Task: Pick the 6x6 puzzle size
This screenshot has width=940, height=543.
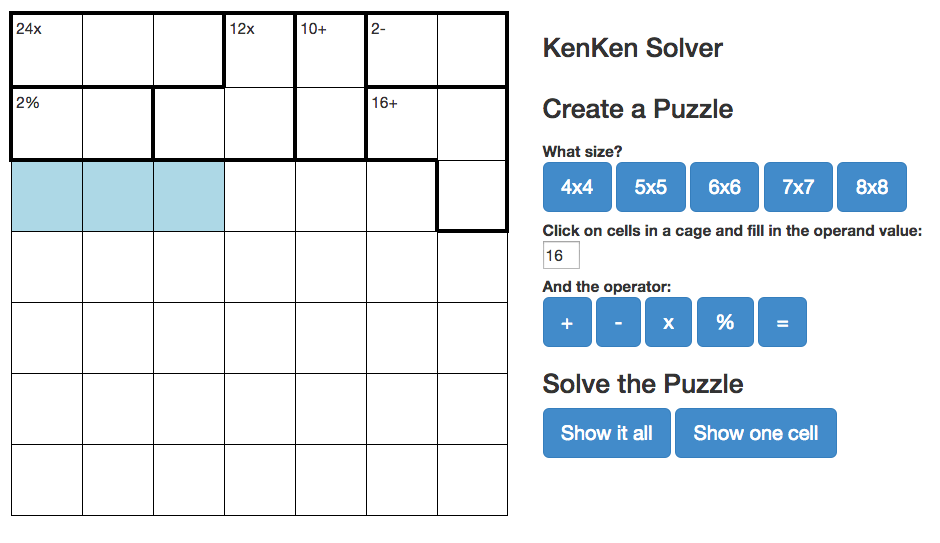Action: (724, 187)
